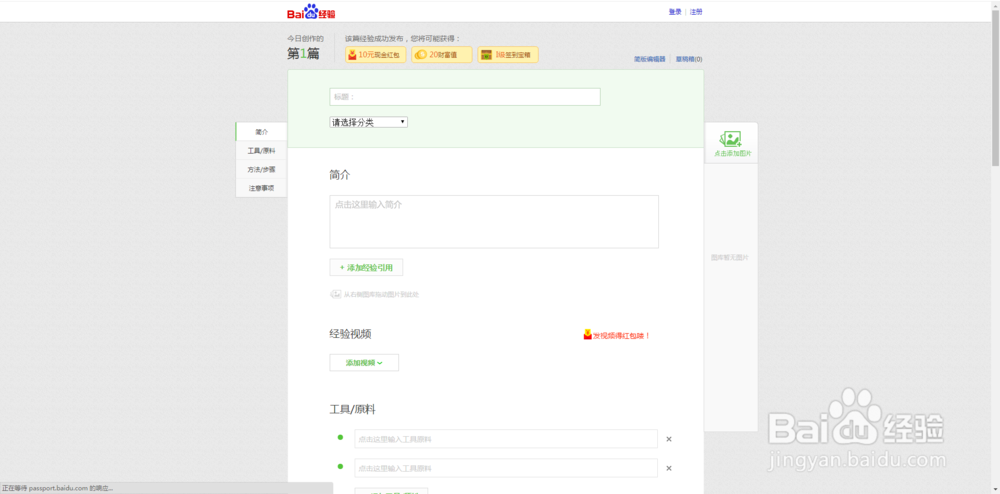Open the 草稿箱 drafts link
The height and width of the screenshot is (494, 1000).
pos(689,59)
